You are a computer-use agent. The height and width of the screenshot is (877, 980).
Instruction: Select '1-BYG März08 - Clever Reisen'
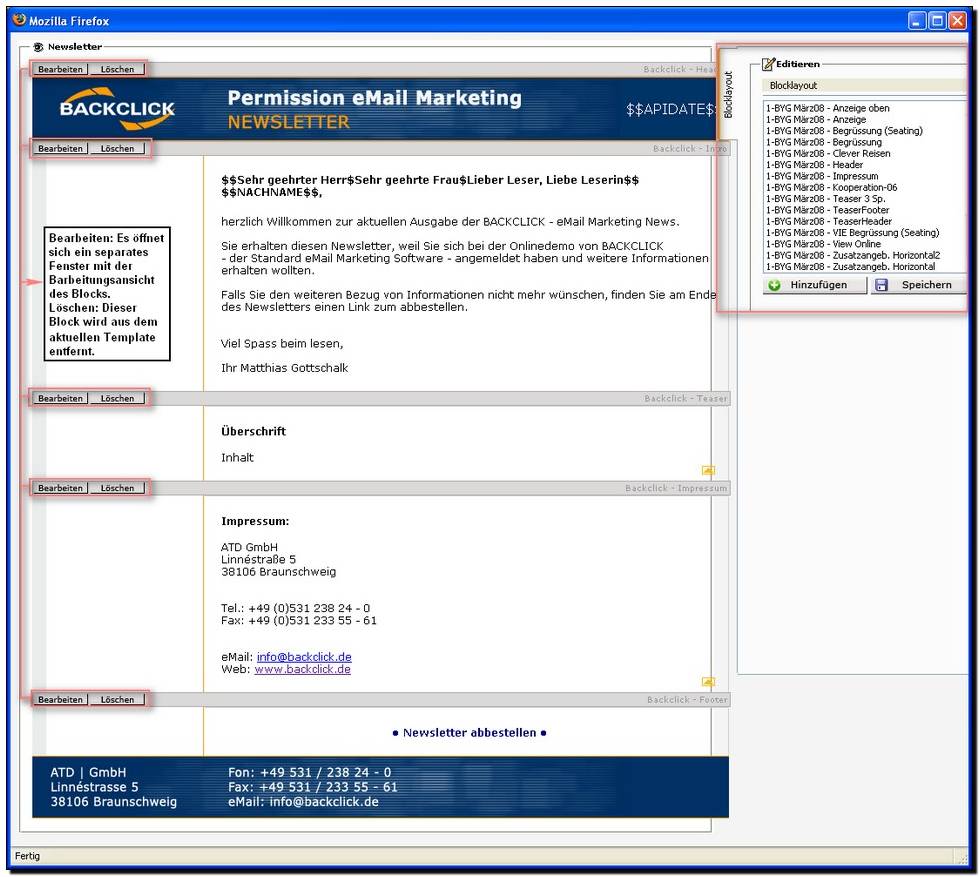(828, 153)
